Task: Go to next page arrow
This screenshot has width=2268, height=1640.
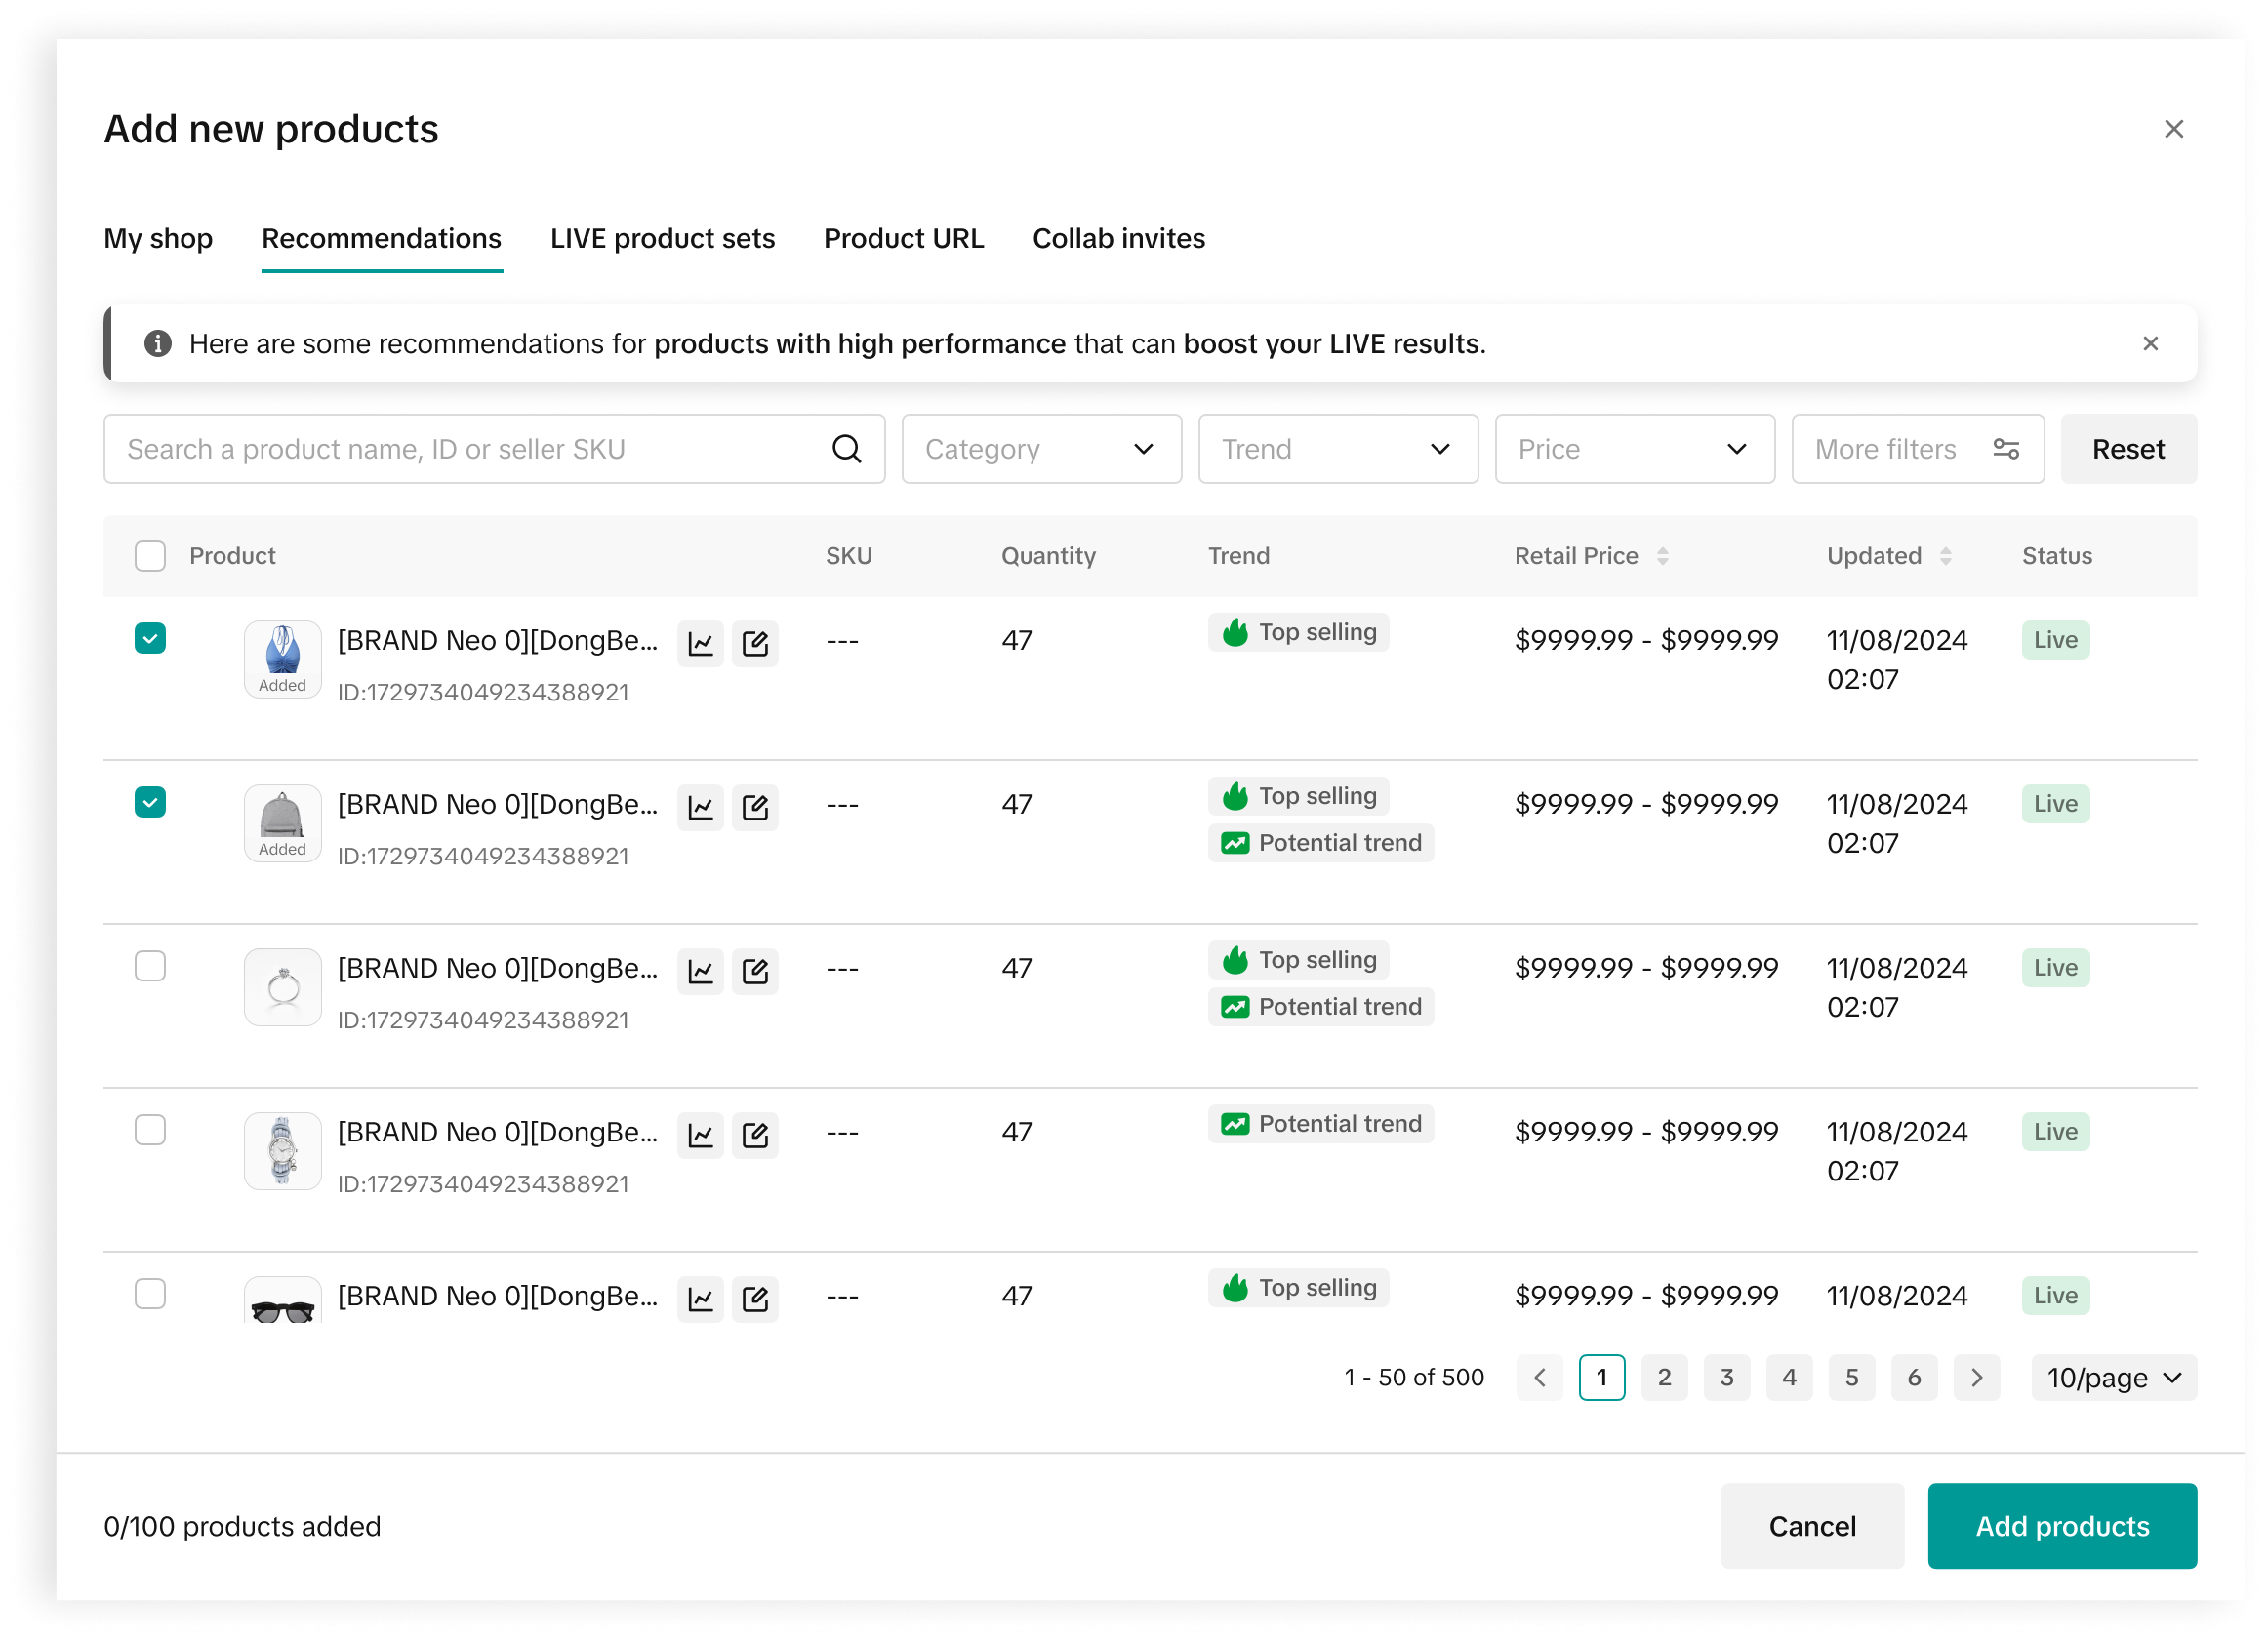Action: pos(1976,1378)
